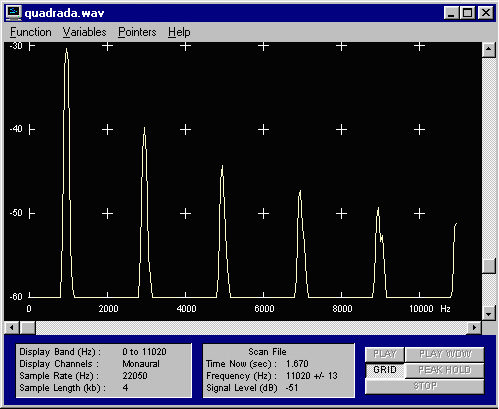
Task: Click the PLAY button
Action: [385, 354]
